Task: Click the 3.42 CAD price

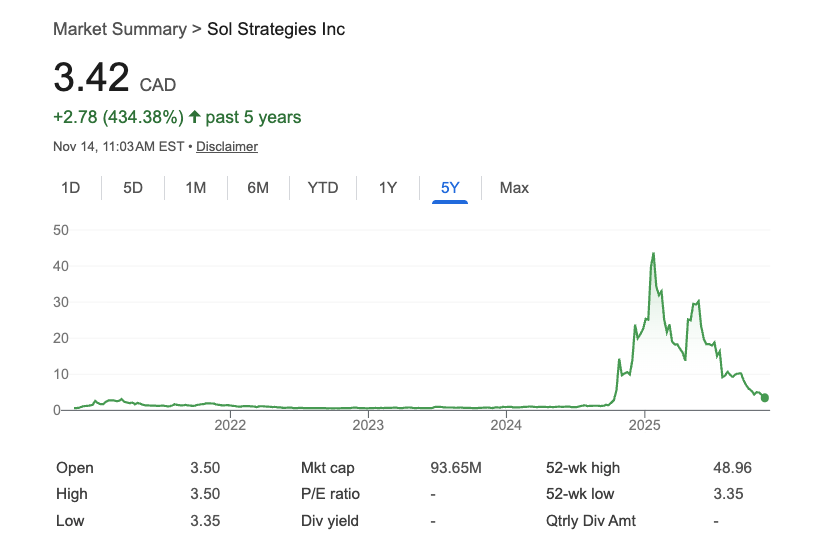Action: pyautogui.click(x=91, y=78)
